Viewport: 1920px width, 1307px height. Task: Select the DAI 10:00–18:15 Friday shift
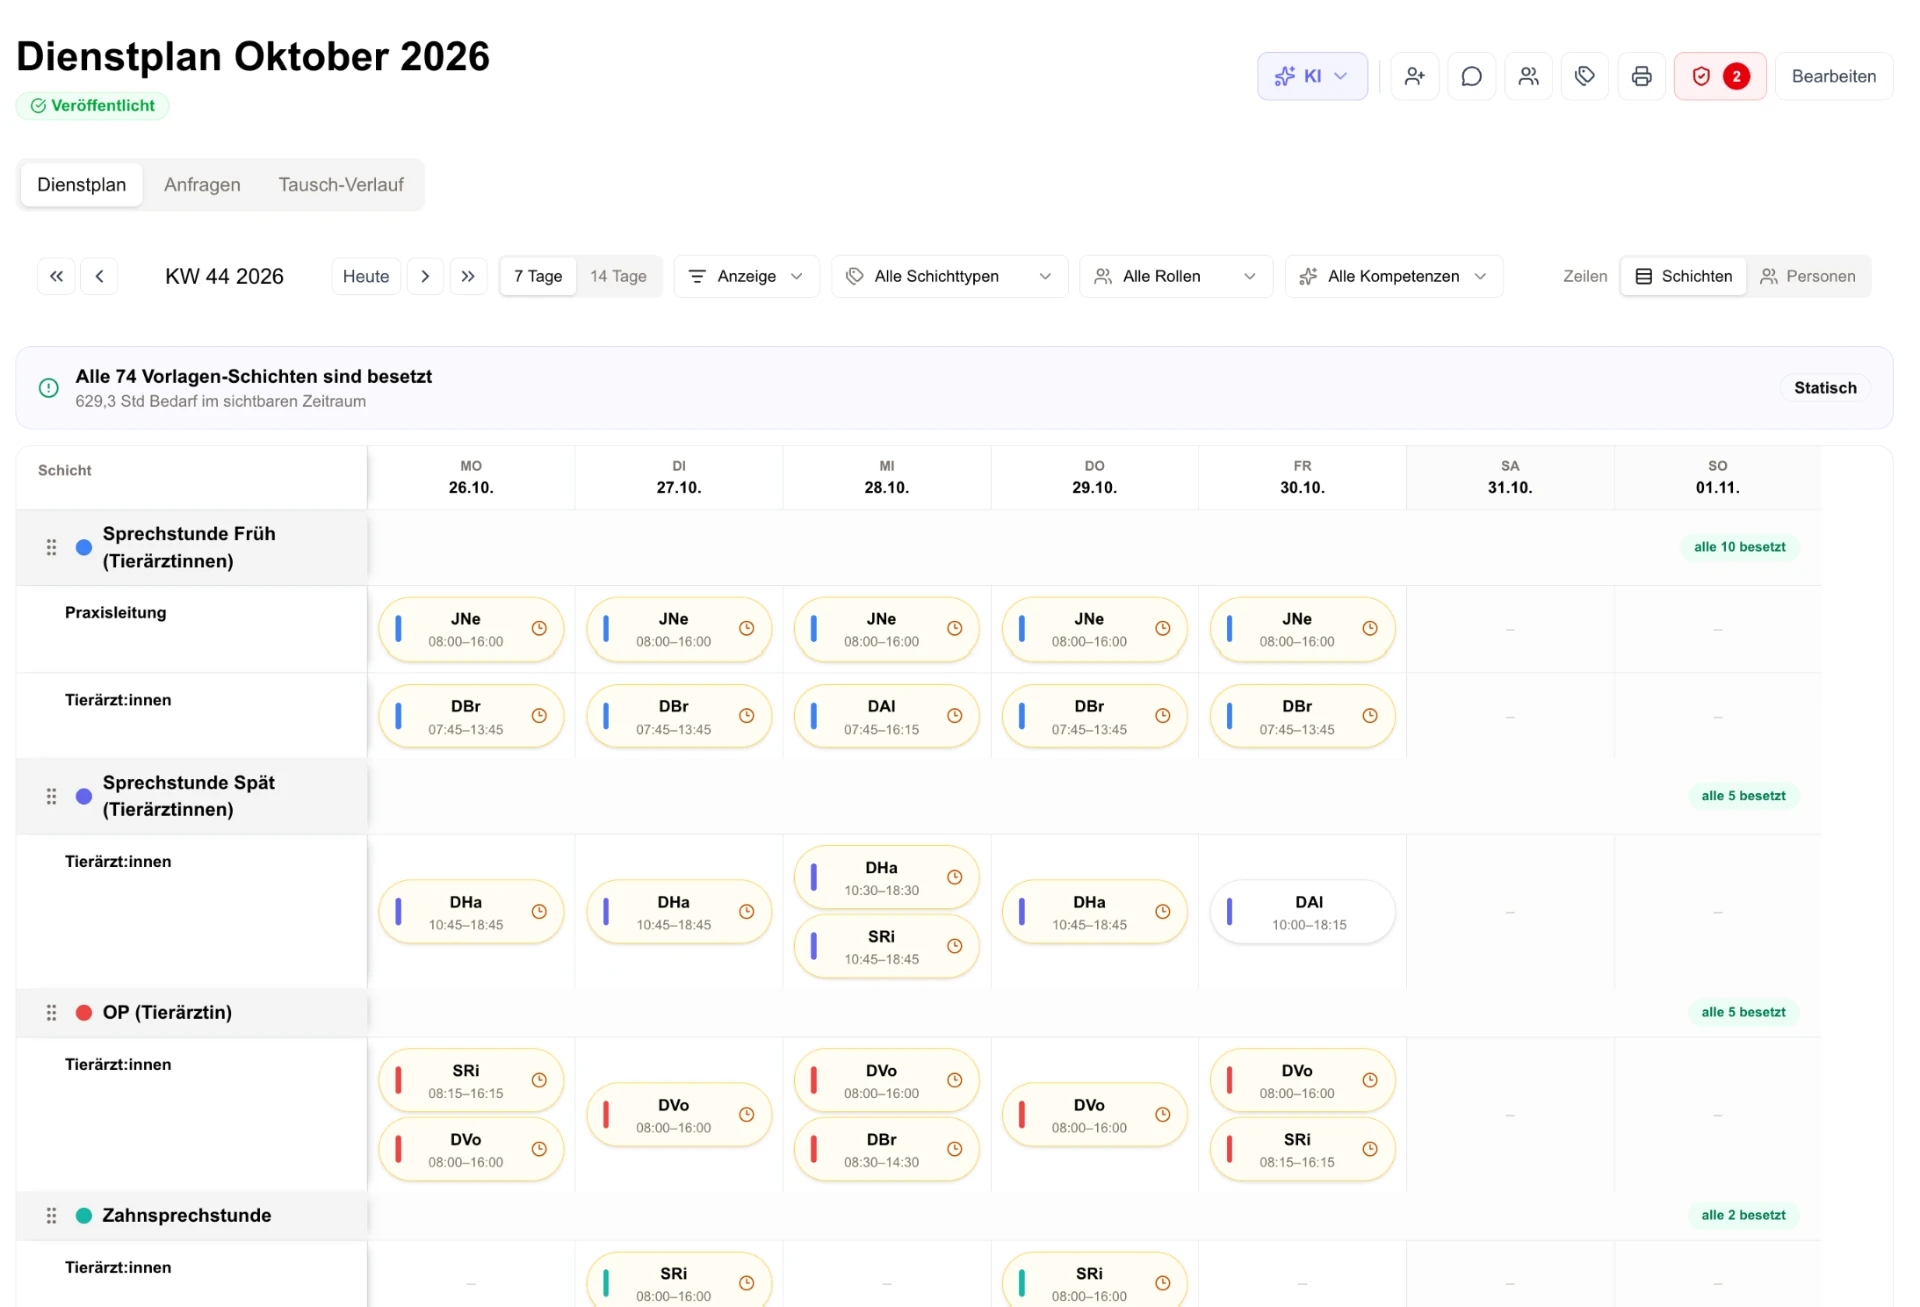1302,912
